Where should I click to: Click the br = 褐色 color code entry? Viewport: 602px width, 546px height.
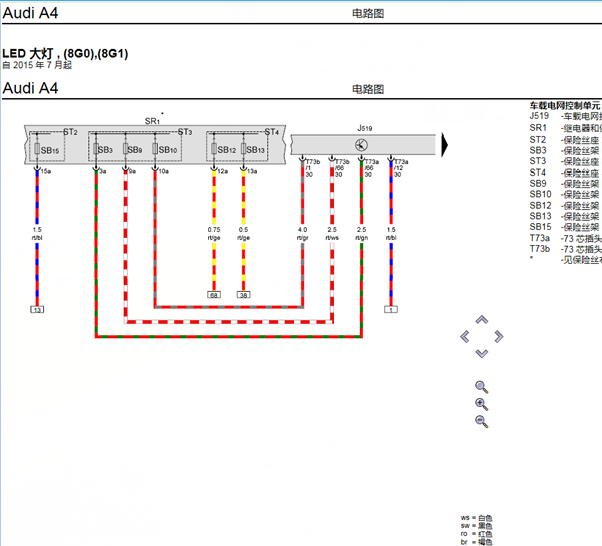tap(476, 542)
